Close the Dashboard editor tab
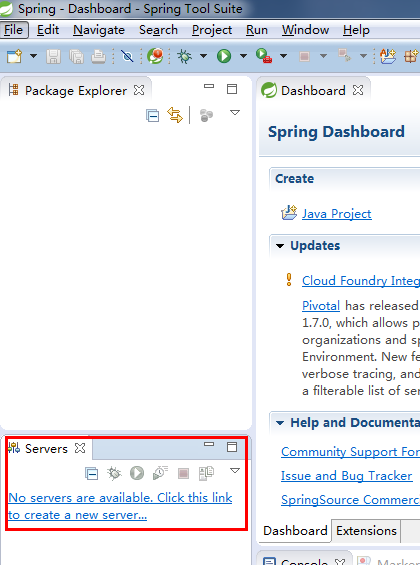 point(358,90)
